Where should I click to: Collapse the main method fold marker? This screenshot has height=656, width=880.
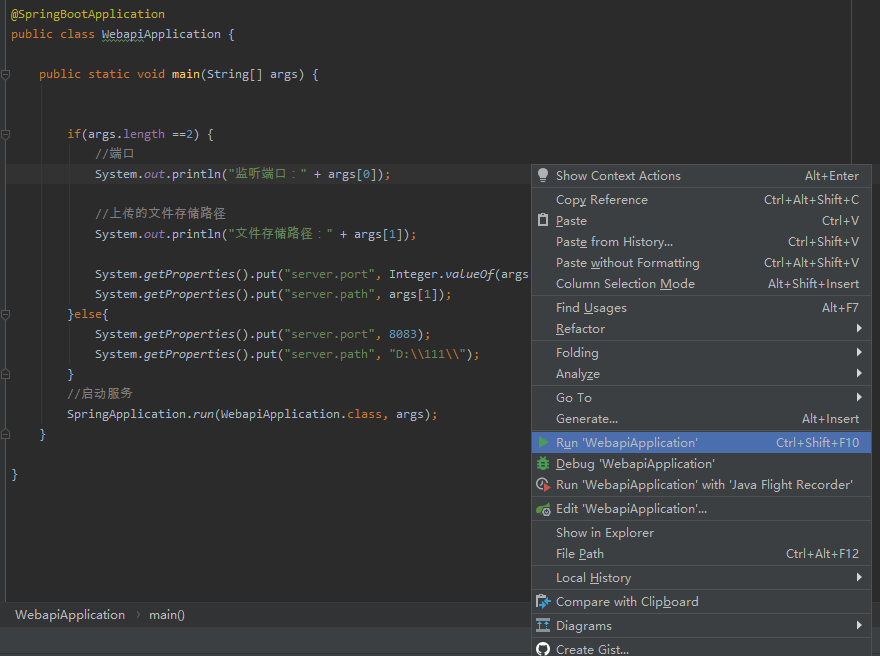pyautogui.click(x=6, y=74)
